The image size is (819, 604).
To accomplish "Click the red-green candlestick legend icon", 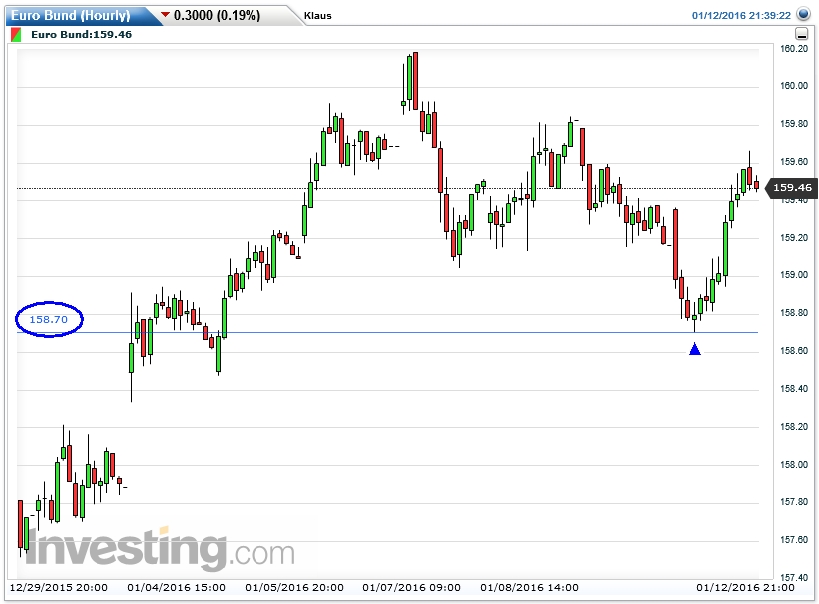I will [17, 34].
